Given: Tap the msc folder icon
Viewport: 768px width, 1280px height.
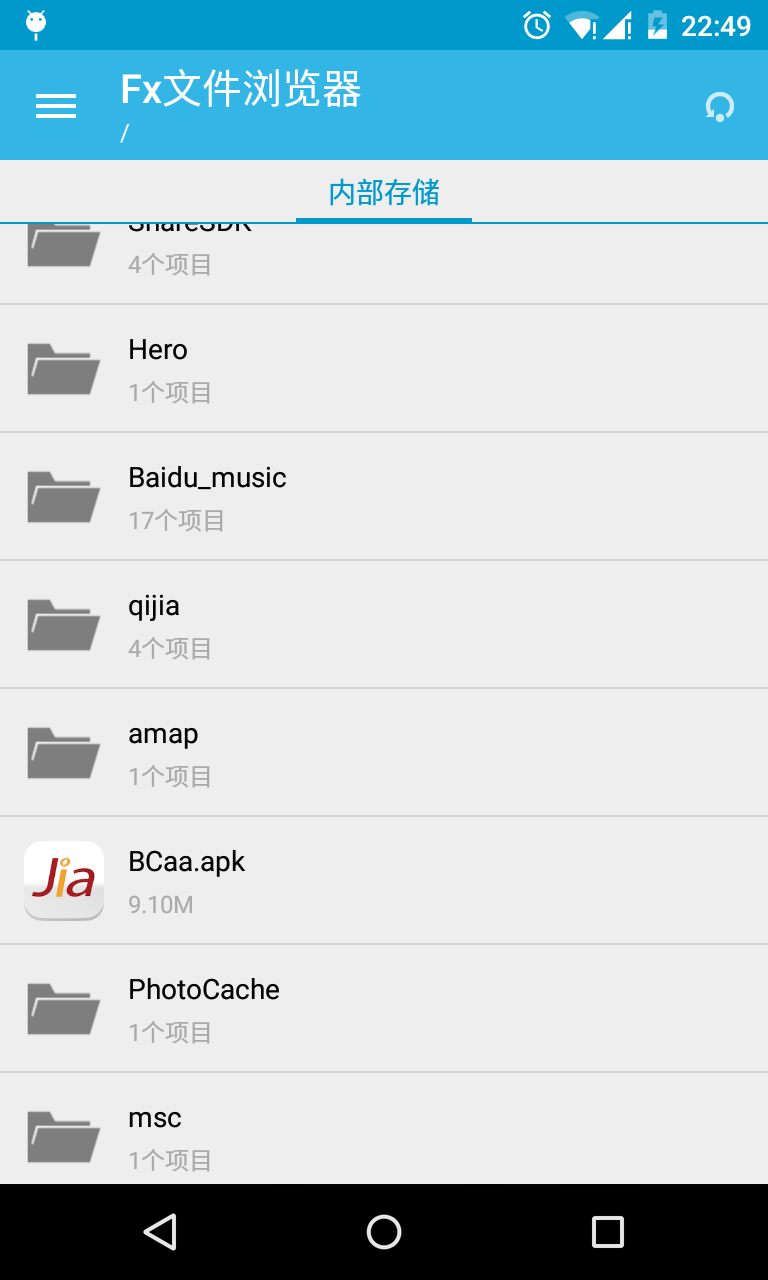Looking at the screenshot, I should point(64,1136).
